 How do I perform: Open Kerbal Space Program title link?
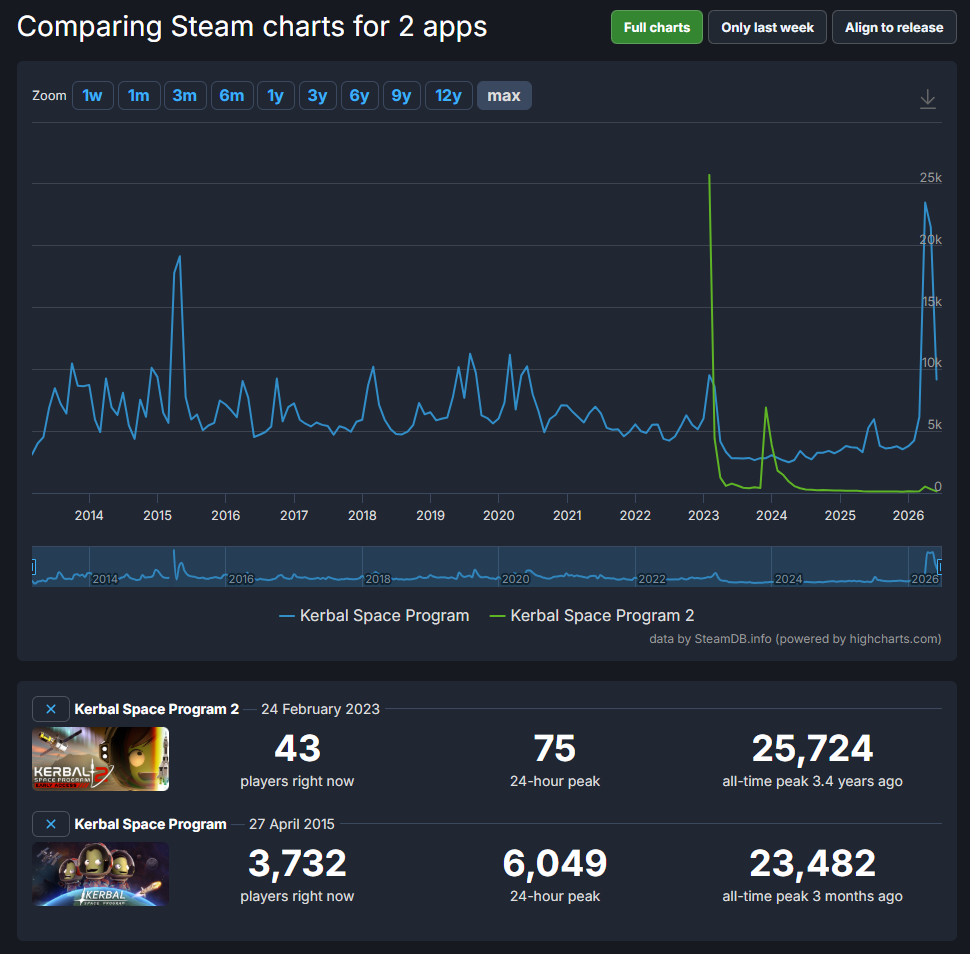150,824
